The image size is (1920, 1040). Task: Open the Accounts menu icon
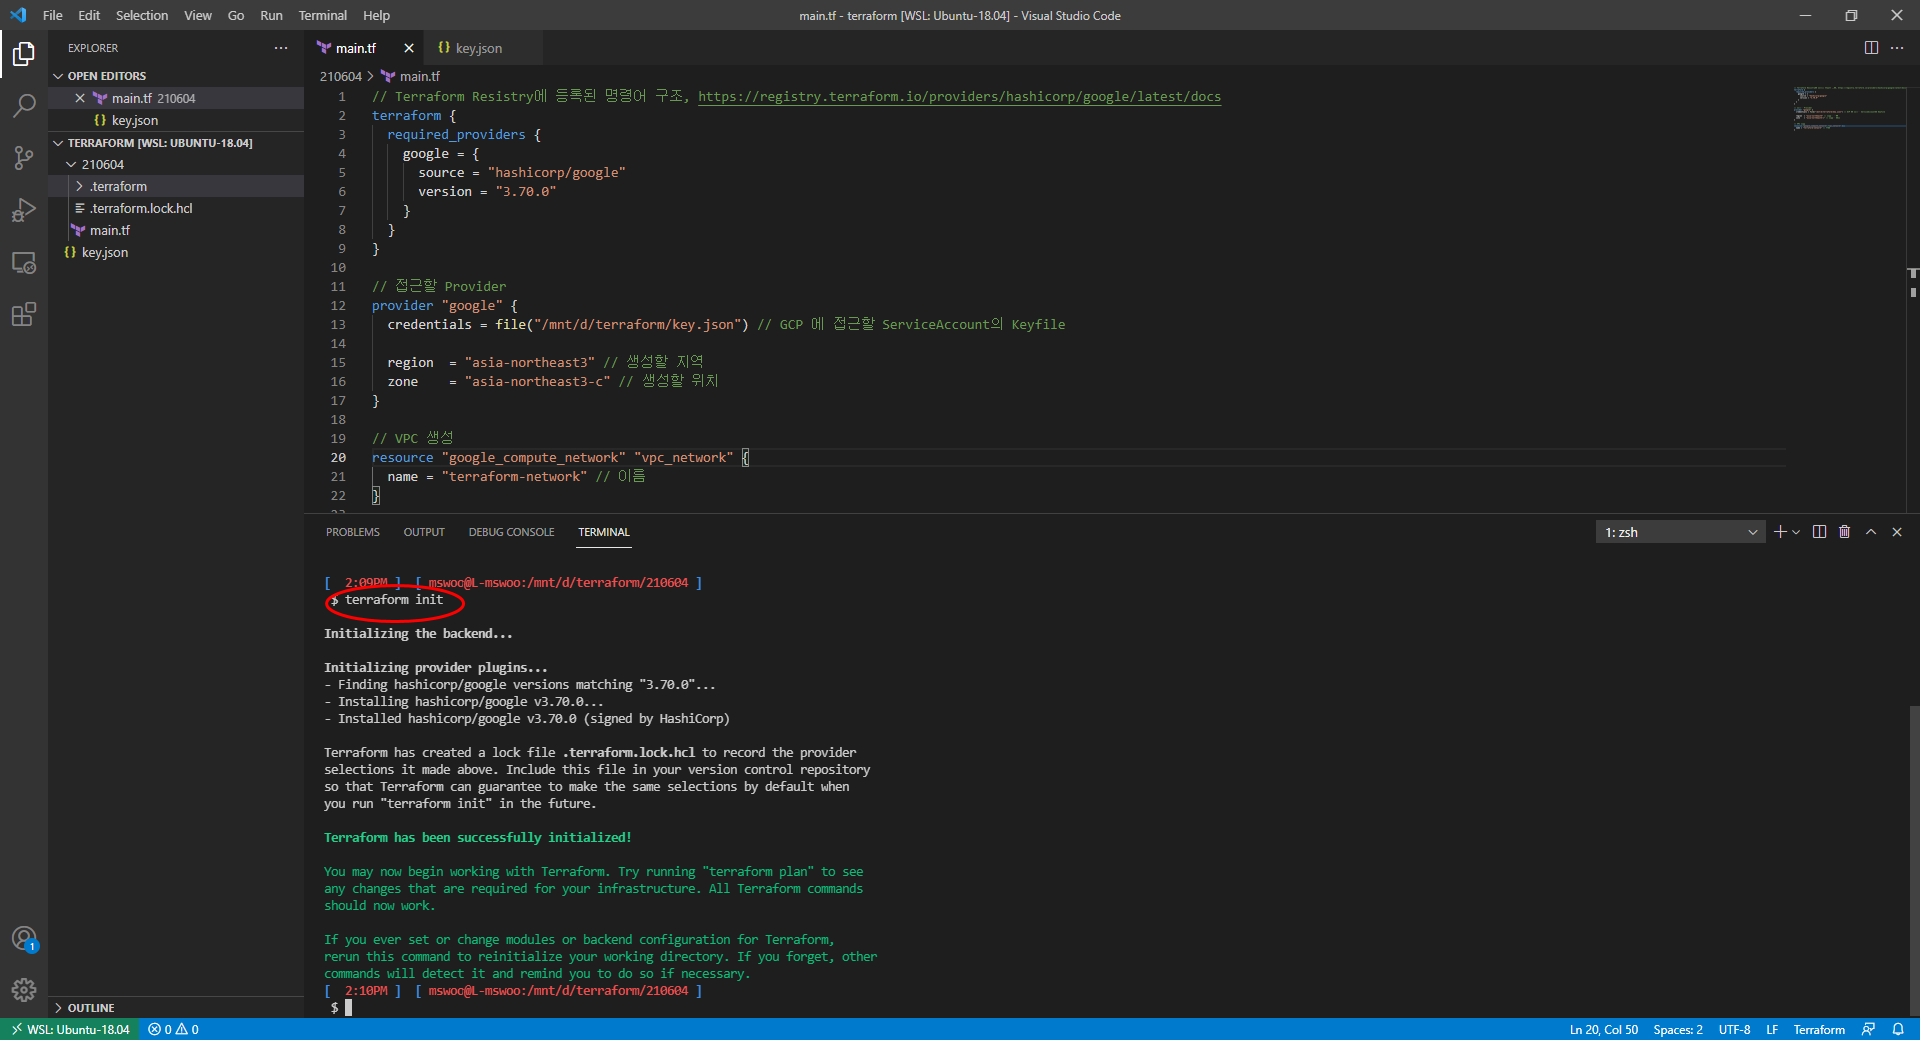point(24,939)
